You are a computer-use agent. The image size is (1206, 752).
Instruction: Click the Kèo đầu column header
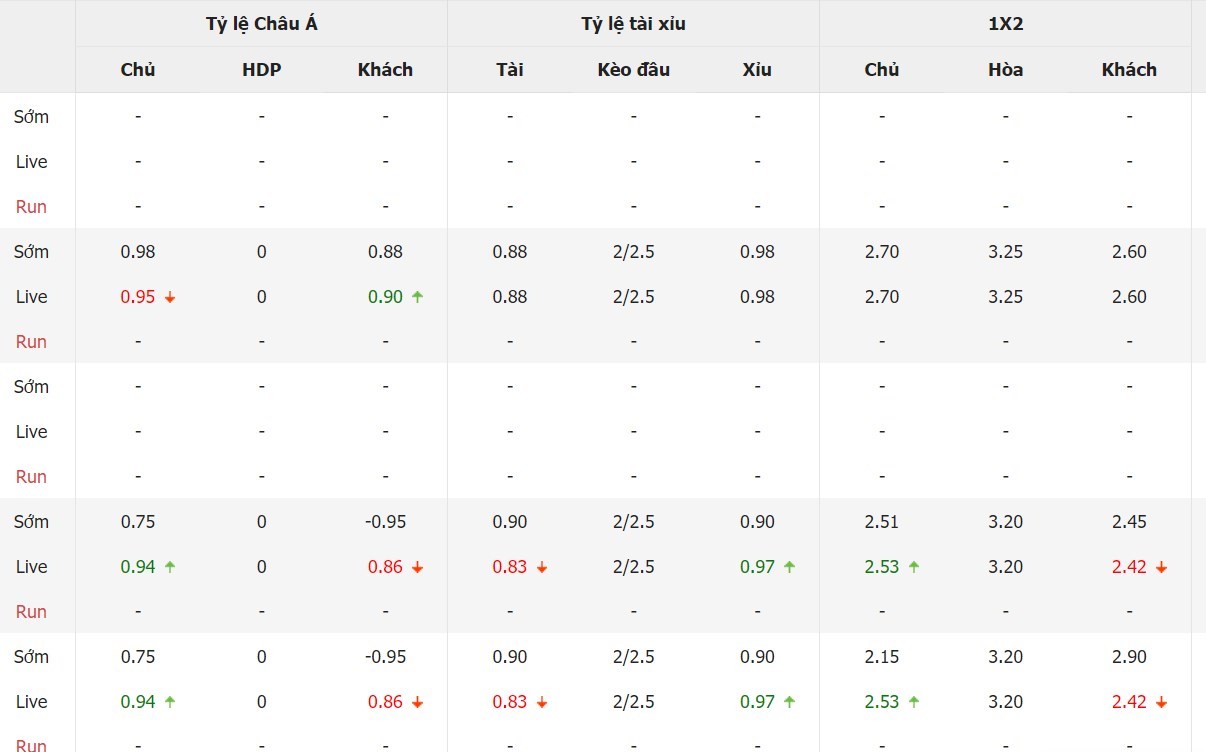(633, 70)
